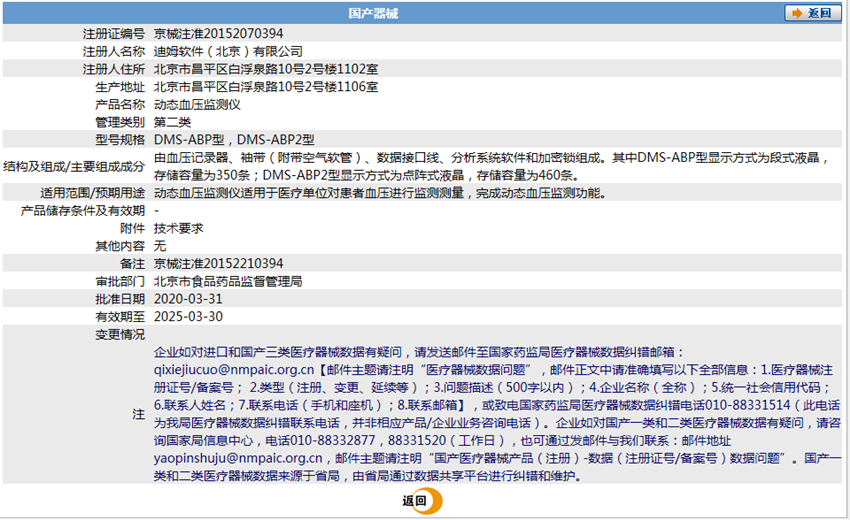This screenshot has height=520, width=850.
Task: Click the 返回 button below the table
Action: point(422,501)
